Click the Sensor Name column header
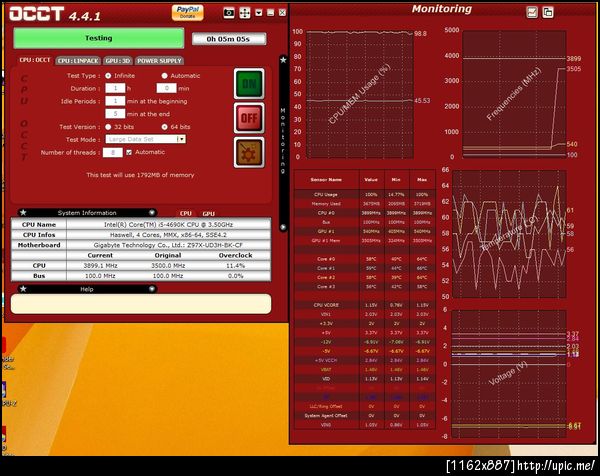The image size is (600, 476). (x=326, y=179)
